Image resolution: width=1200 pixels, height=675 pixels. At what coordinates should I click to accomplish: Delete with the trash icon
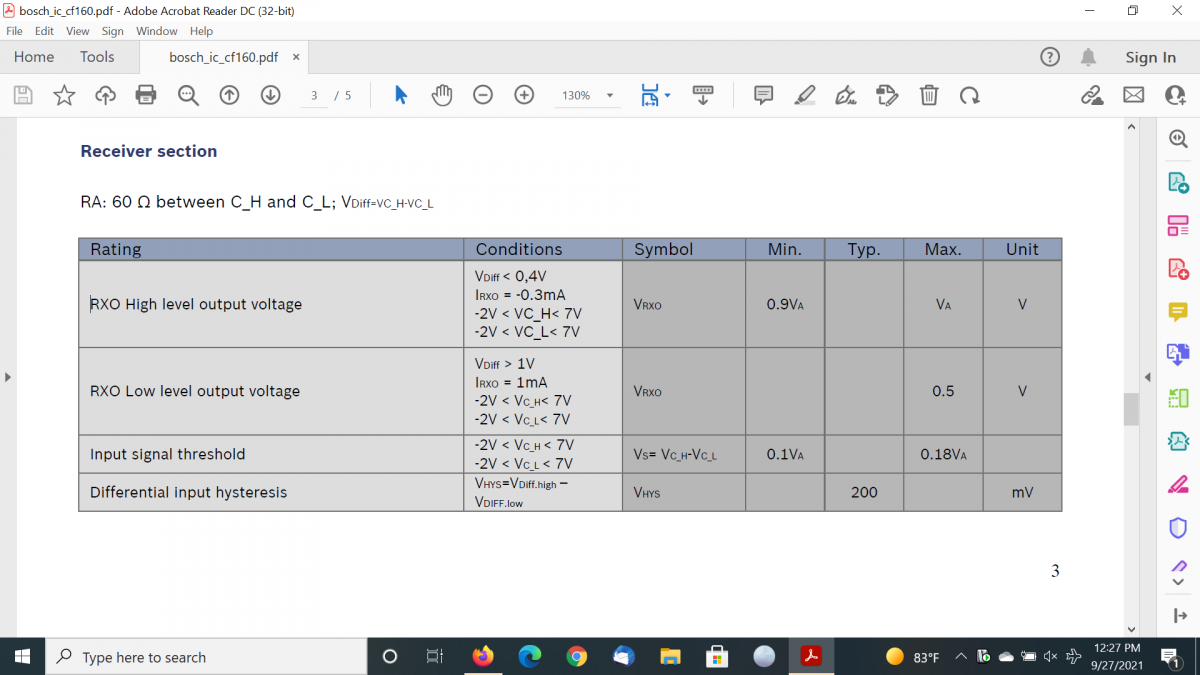click(929, 95)
